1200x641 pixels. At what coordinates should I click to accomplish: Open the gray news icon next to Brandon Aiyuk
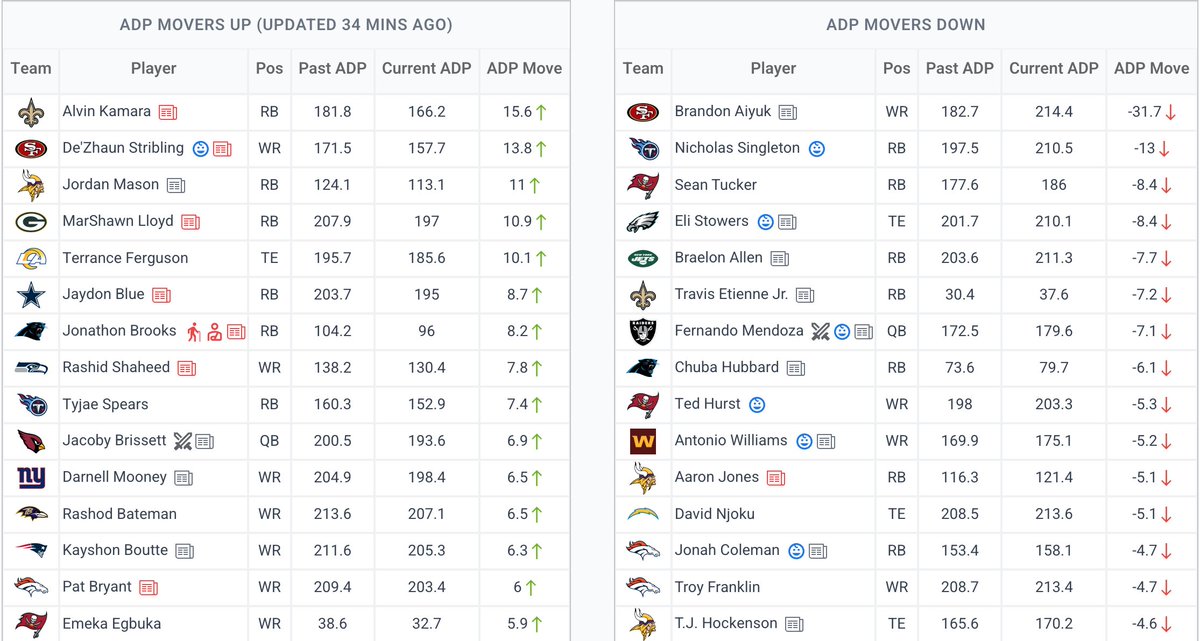pos(788,112)
